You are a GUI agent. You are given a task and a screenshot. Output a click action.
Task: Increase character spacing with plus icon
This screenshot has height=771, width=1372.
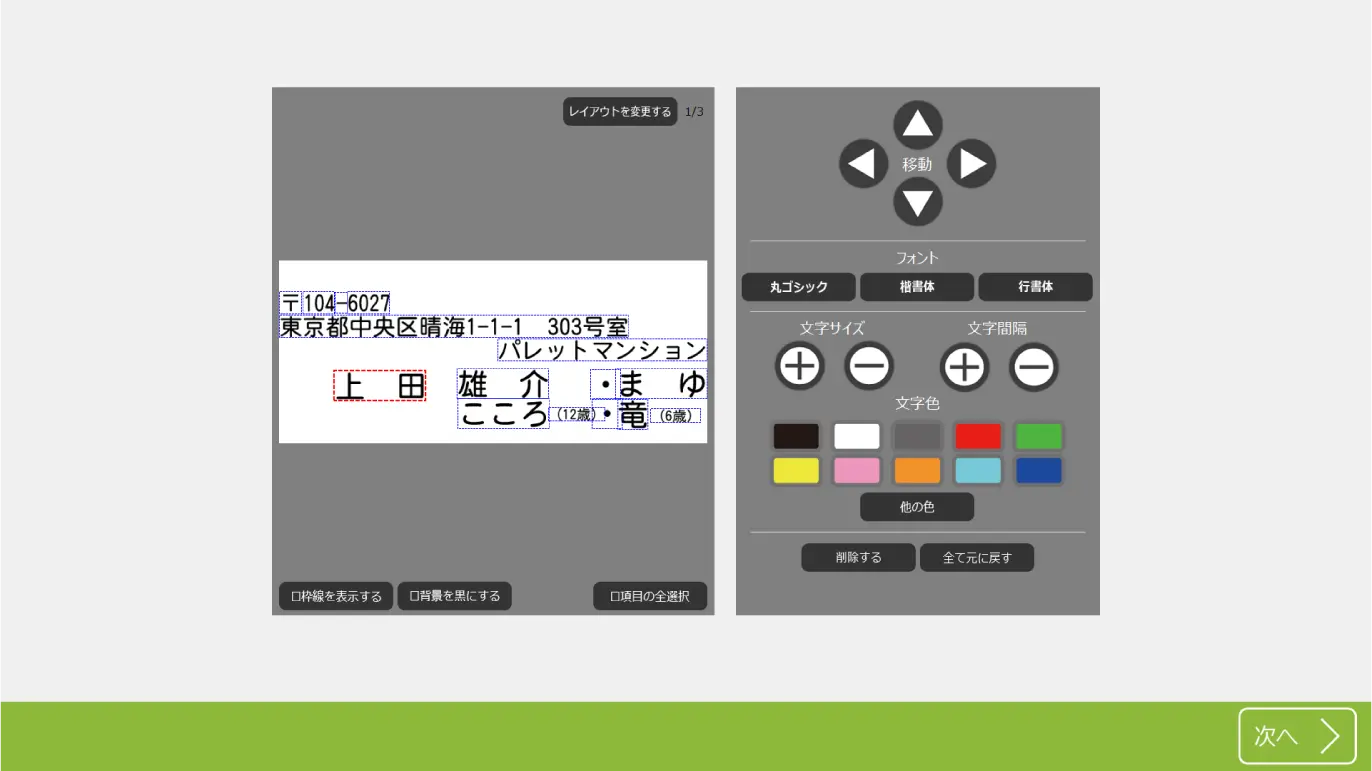(x=964, y=367)
